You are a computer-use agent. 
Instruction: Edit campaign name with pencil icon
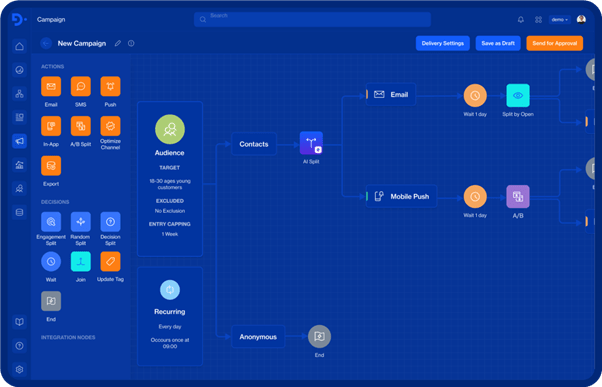click(x=118, y=43)
